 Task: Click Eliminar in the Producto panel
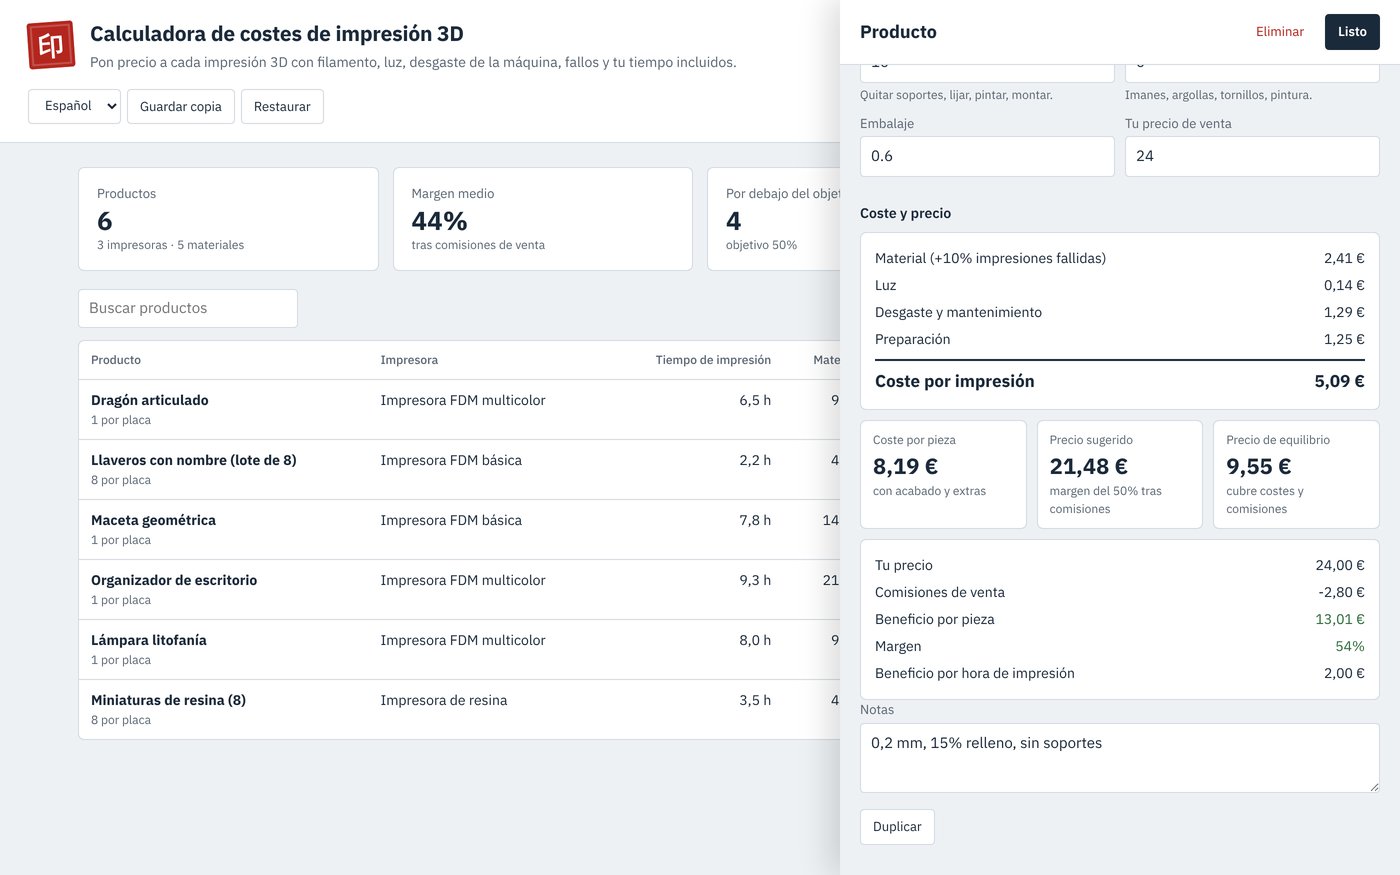pyautogui.click(x=1280, y=32)
